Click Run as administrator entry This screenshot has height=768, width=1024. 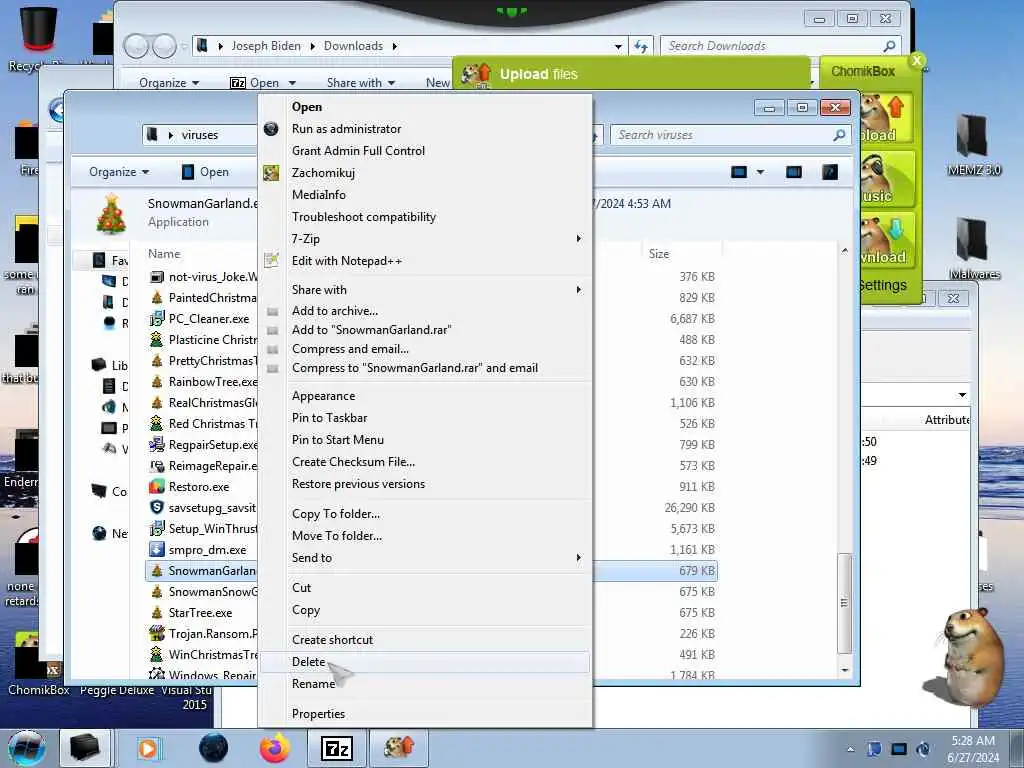346,129
